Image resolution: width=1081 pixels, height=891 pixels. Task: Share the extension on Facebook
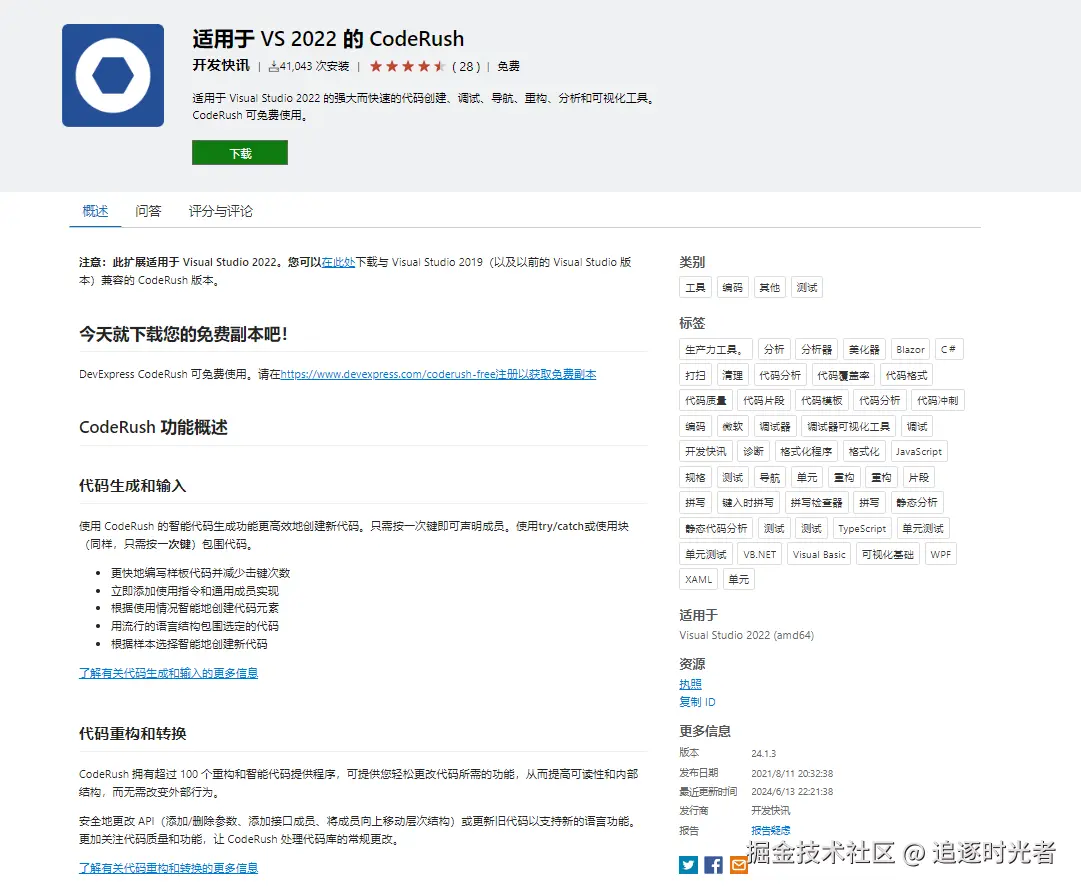click(714, 865)
